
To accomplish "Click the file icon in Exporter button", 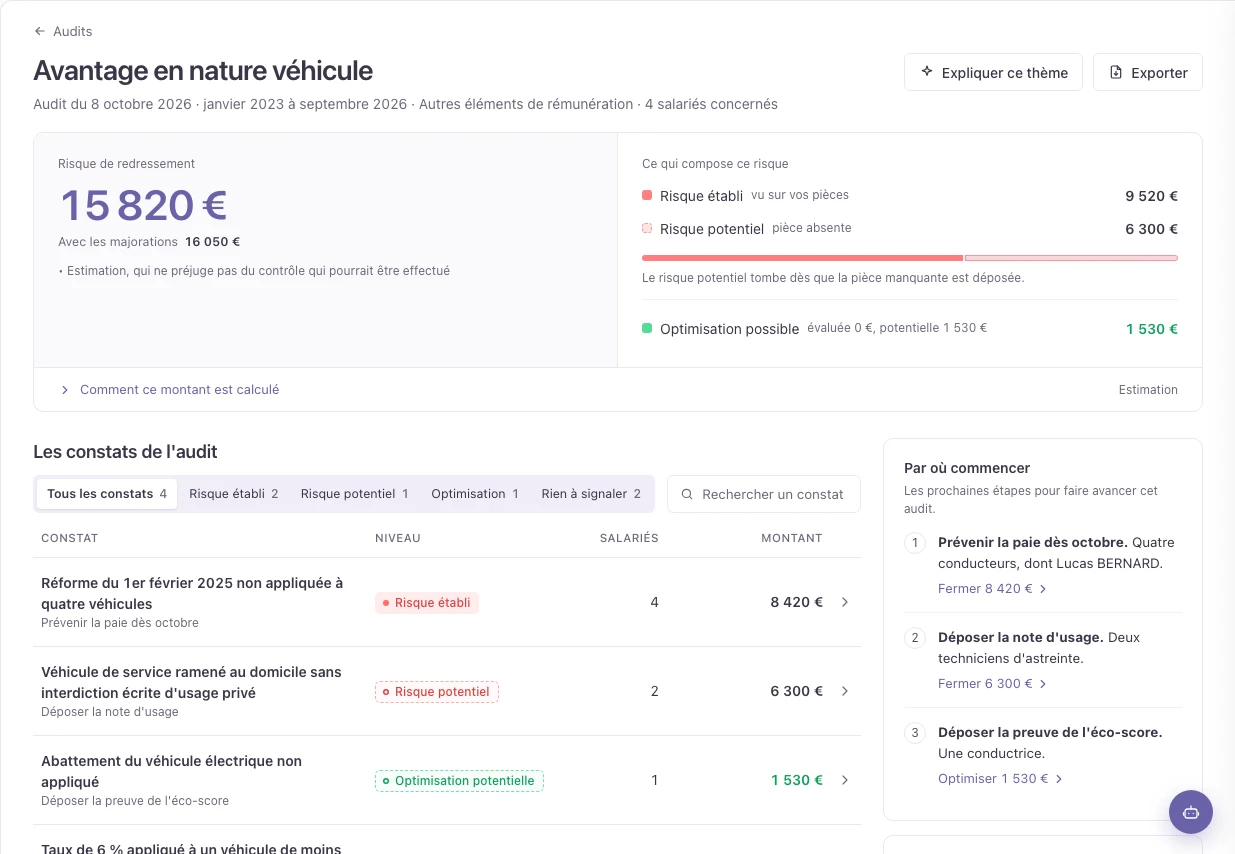I will point(1116,72).
